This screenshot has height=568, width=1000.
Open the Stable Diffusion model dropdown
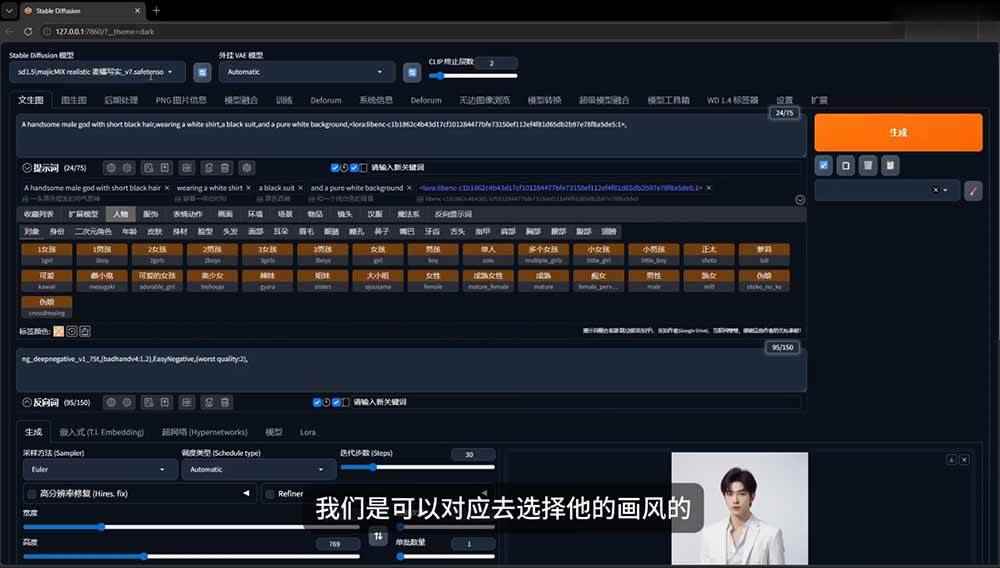click(x=98, y=72)
